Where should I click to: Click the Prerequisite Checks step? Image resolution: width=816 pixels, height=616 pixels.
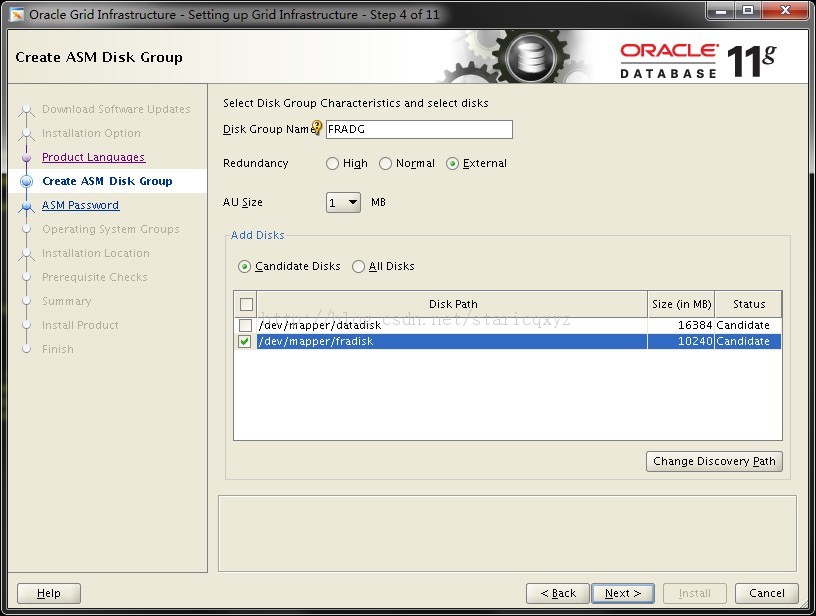point(95,277)
